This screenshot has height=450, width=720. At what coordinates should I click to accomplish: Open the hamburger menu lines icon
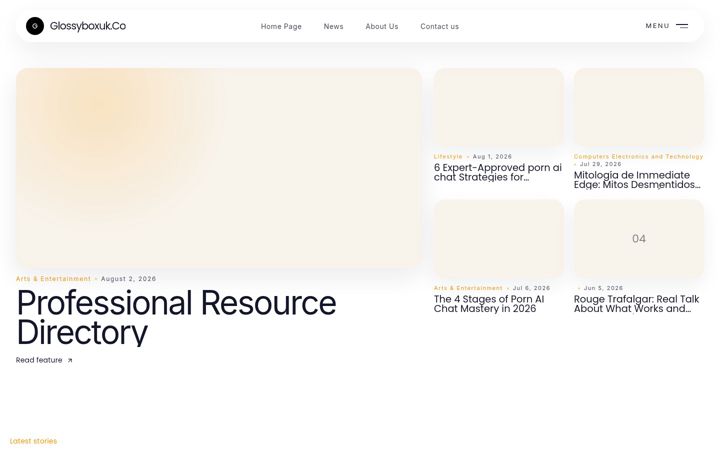[682, 26]
